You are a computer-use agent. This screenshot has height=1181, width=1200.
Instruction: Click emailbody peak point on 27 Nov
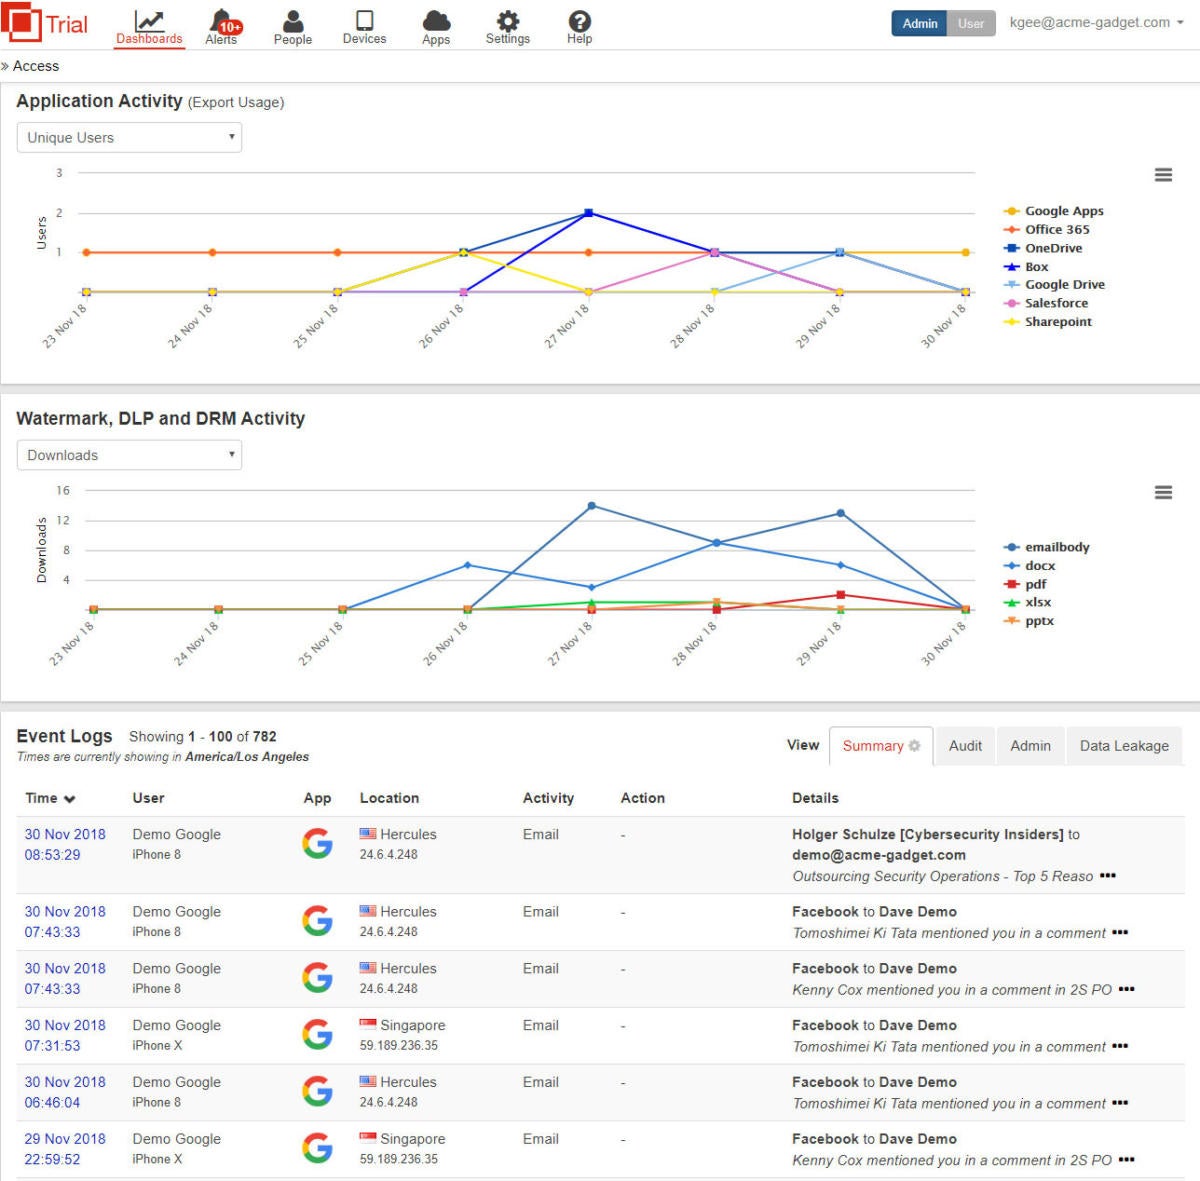(591, 506)
